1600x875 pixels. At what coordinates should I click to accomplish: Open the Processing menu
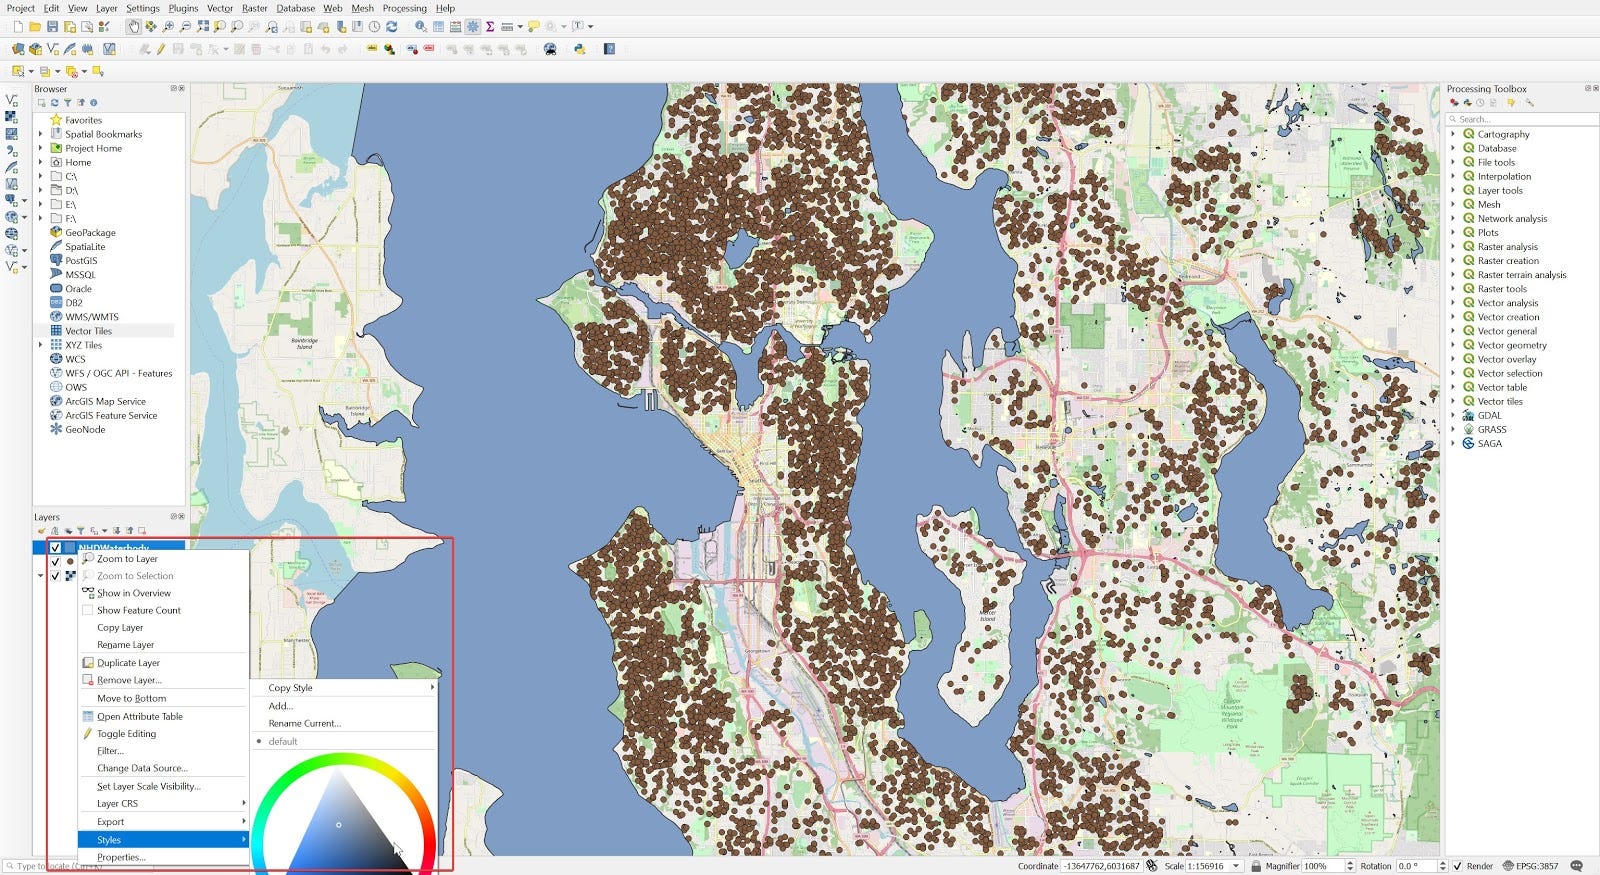point(404,8)
